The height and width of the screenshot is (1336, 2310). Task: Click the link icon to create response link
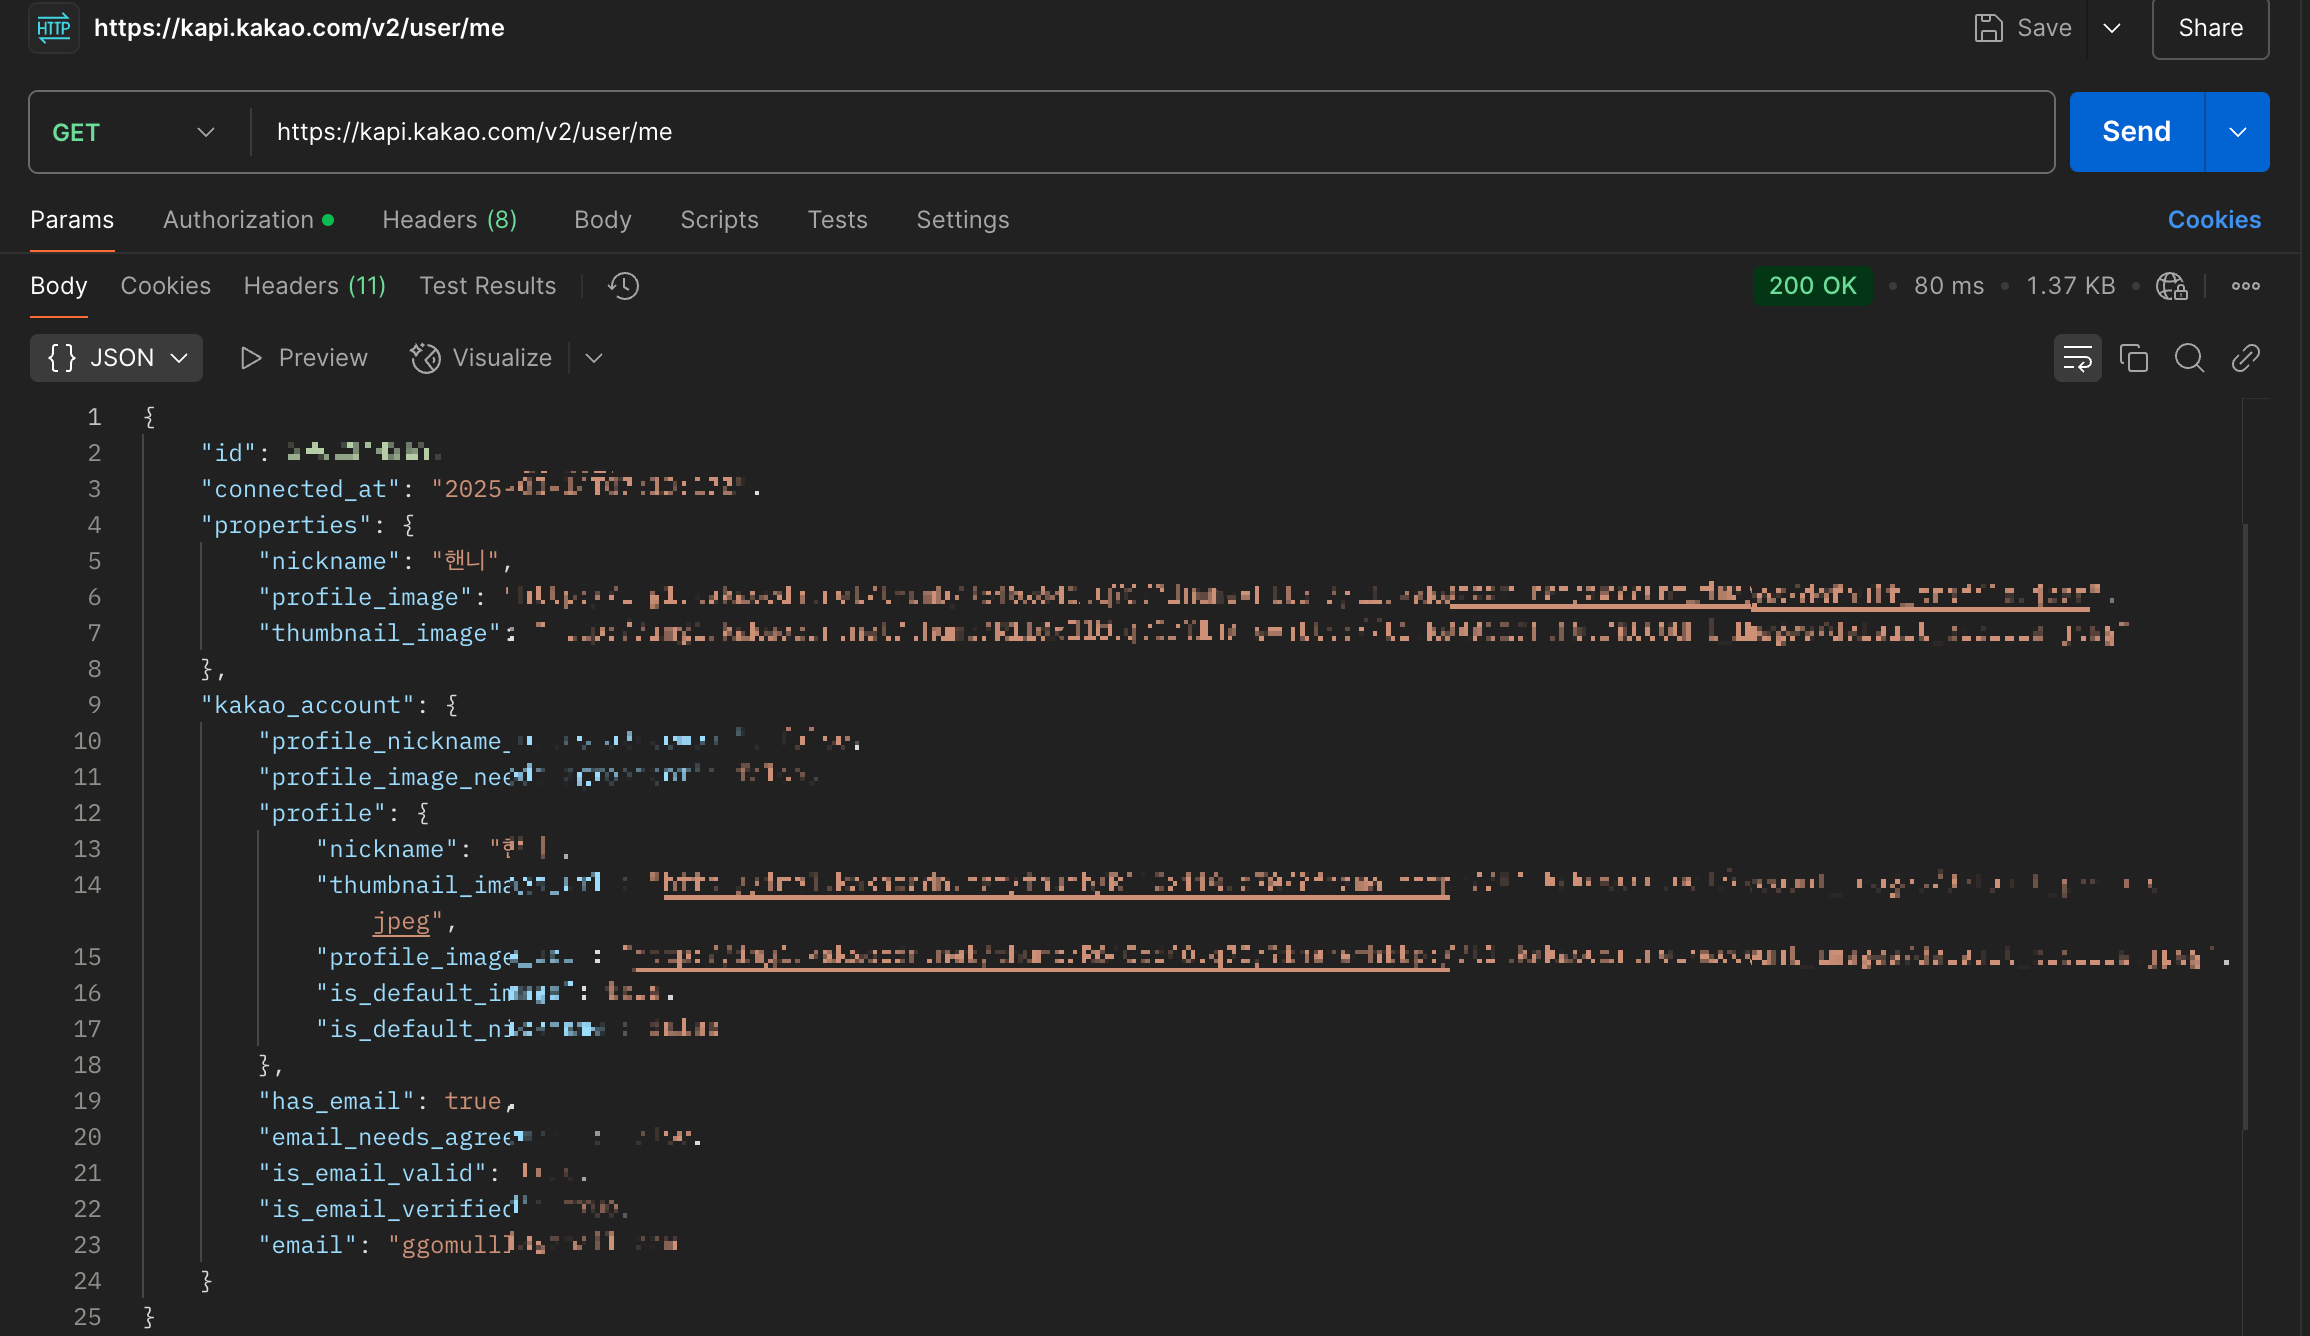pos(2245,358)
